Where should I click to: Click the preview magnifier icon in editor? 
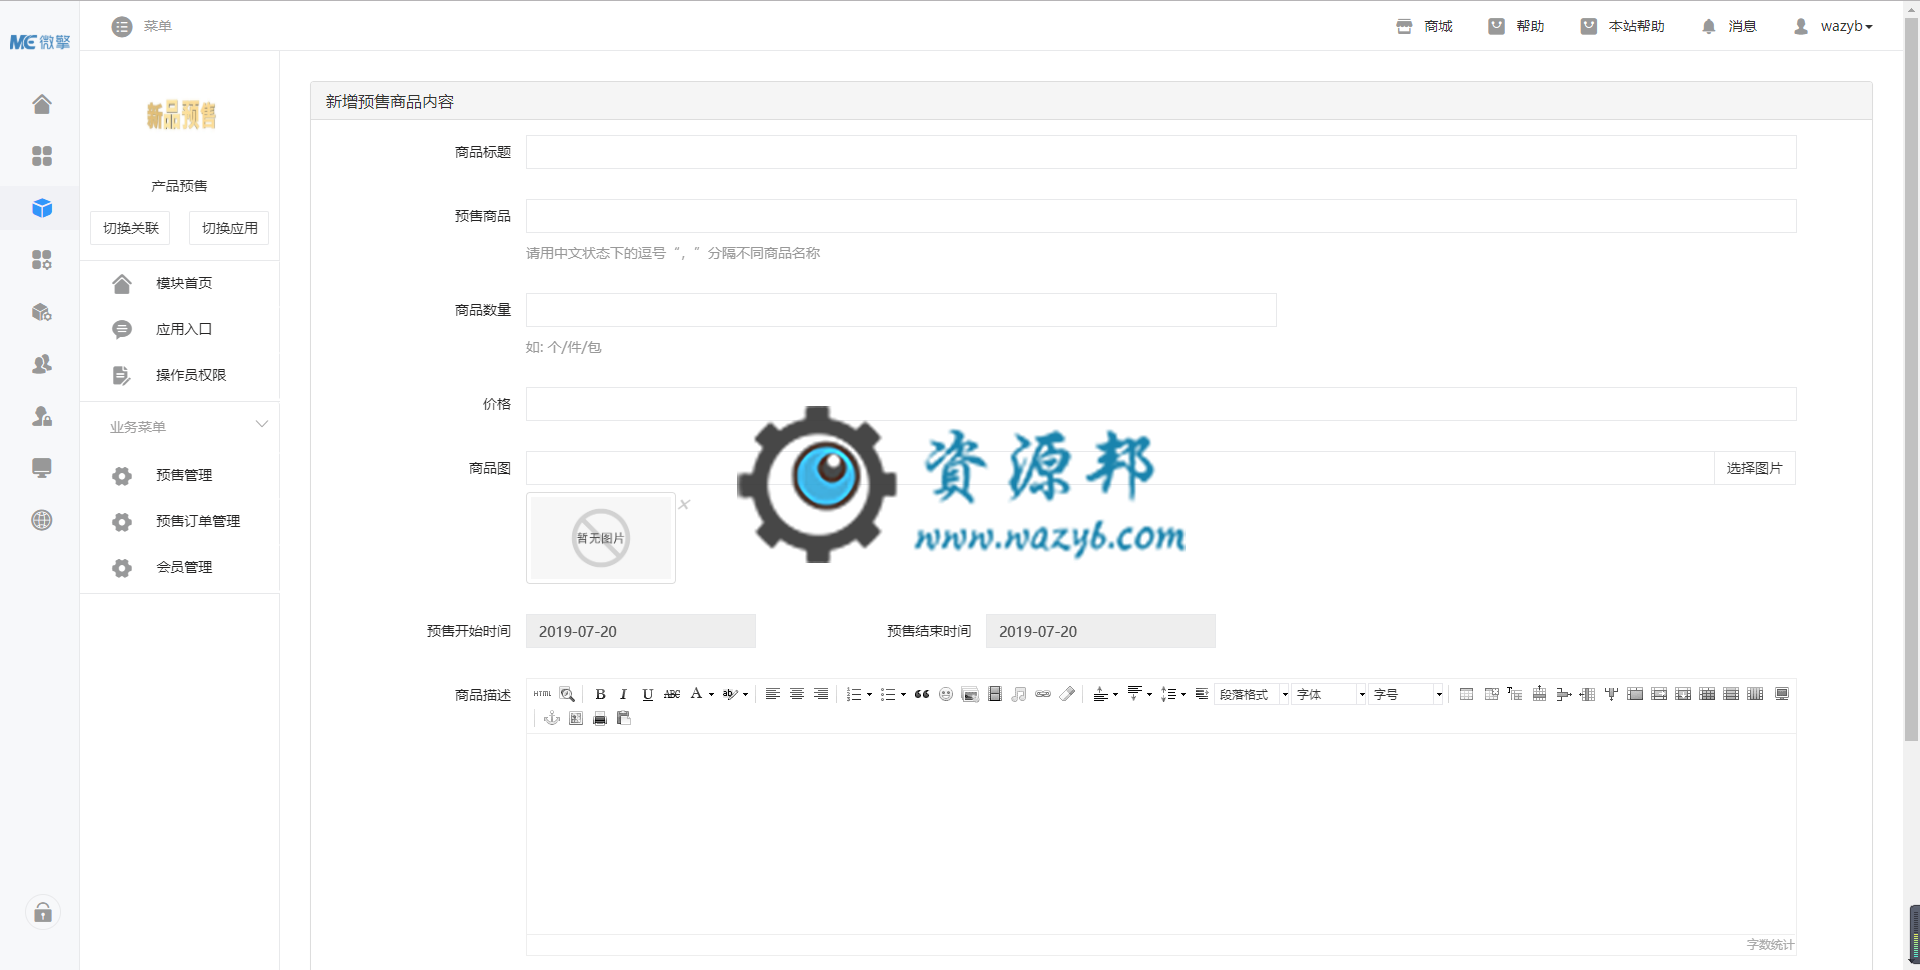coord(567,694)
